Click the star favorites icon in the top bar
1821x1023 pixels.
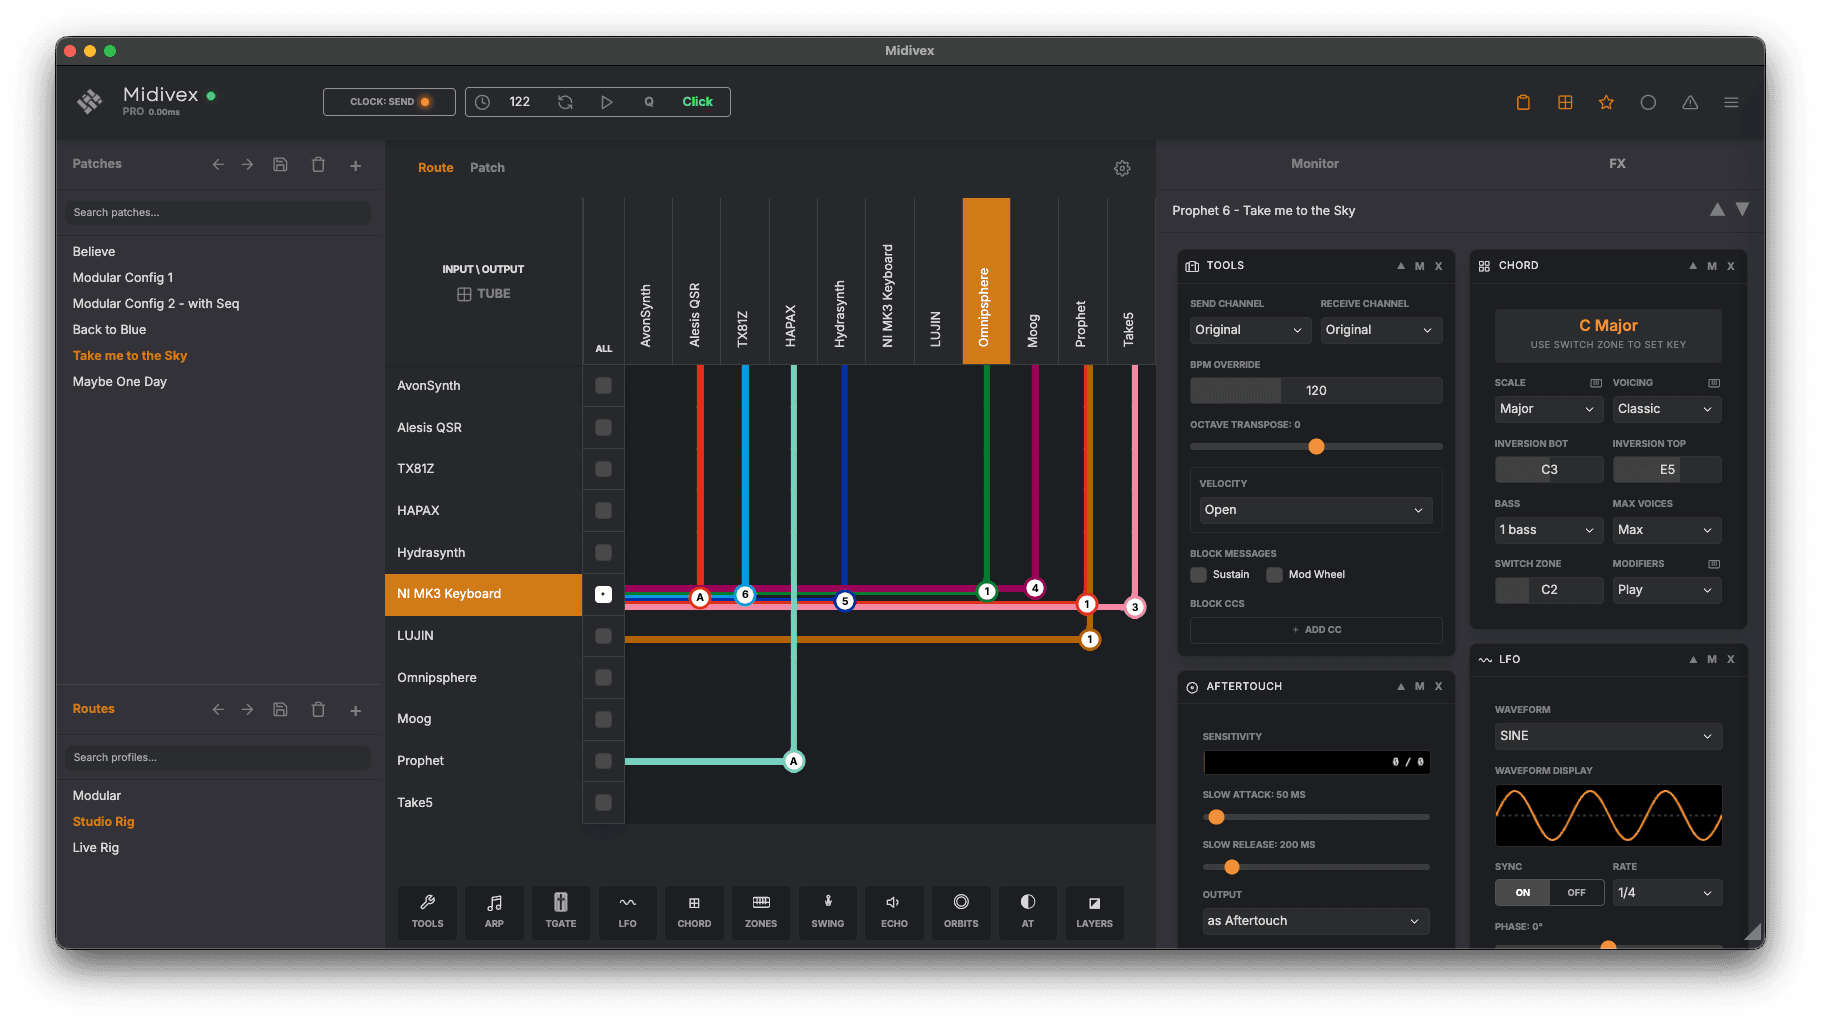tap(1606, 102)
